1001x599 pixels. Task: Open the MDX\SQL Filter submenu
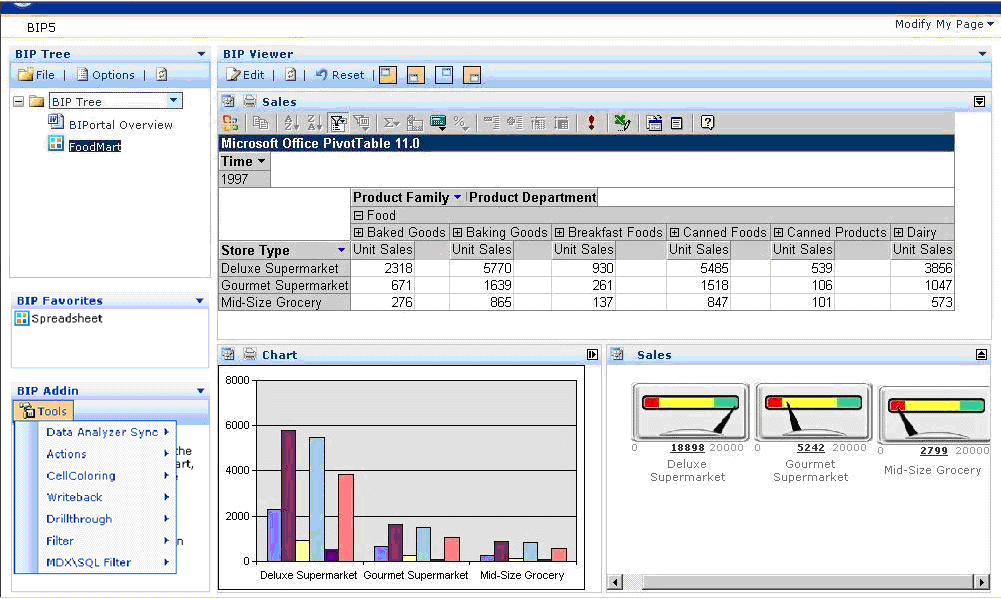pyautogui.click(x=107, y=563)
